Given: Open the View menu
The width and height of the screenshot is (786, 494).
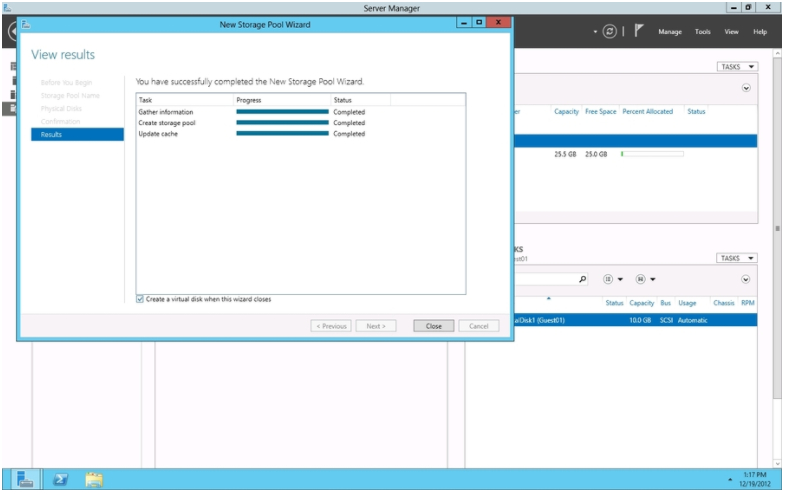Looking at the screenshot, I should [x=731, y=32].
